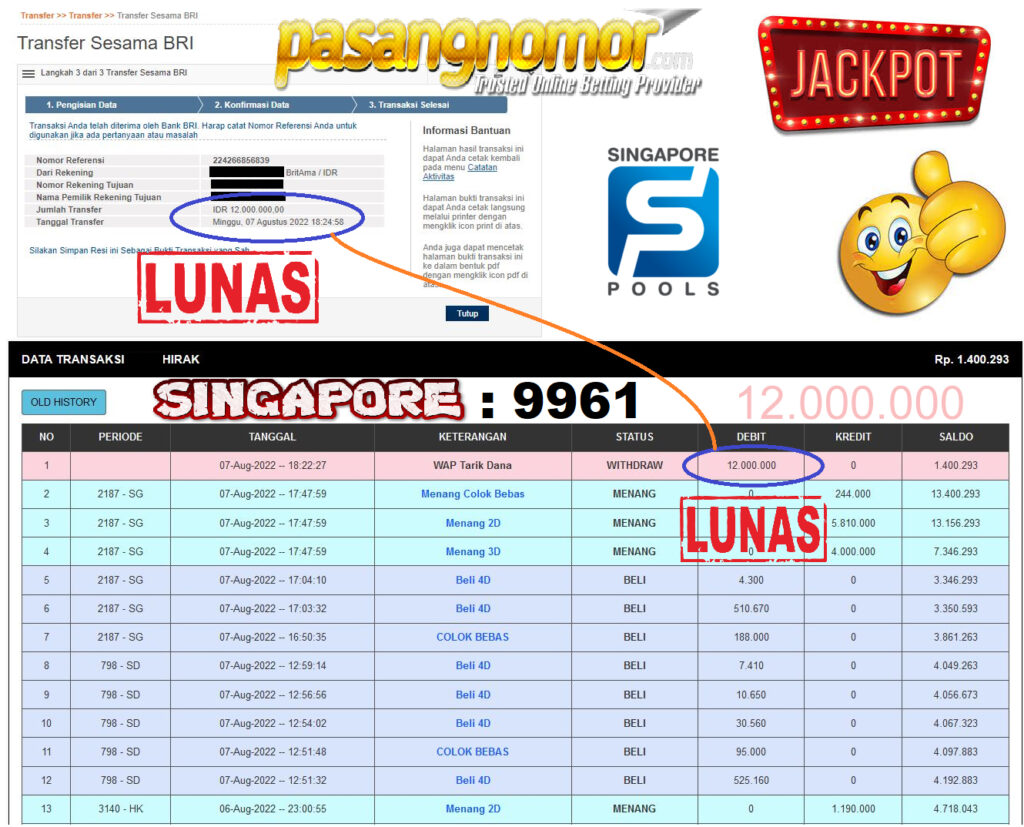Click the SALDO column header
The width and height of the screenshot is (1024, 827).
tap(955, 437)
